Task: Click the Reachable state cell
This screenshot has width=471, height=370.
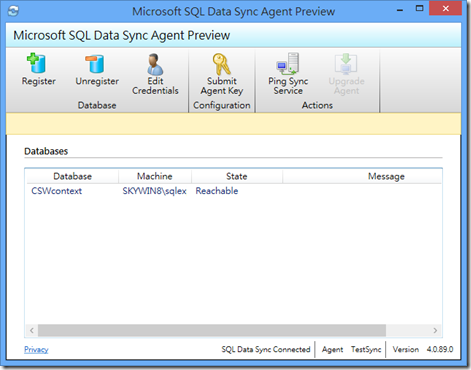Action: (217, 191)
